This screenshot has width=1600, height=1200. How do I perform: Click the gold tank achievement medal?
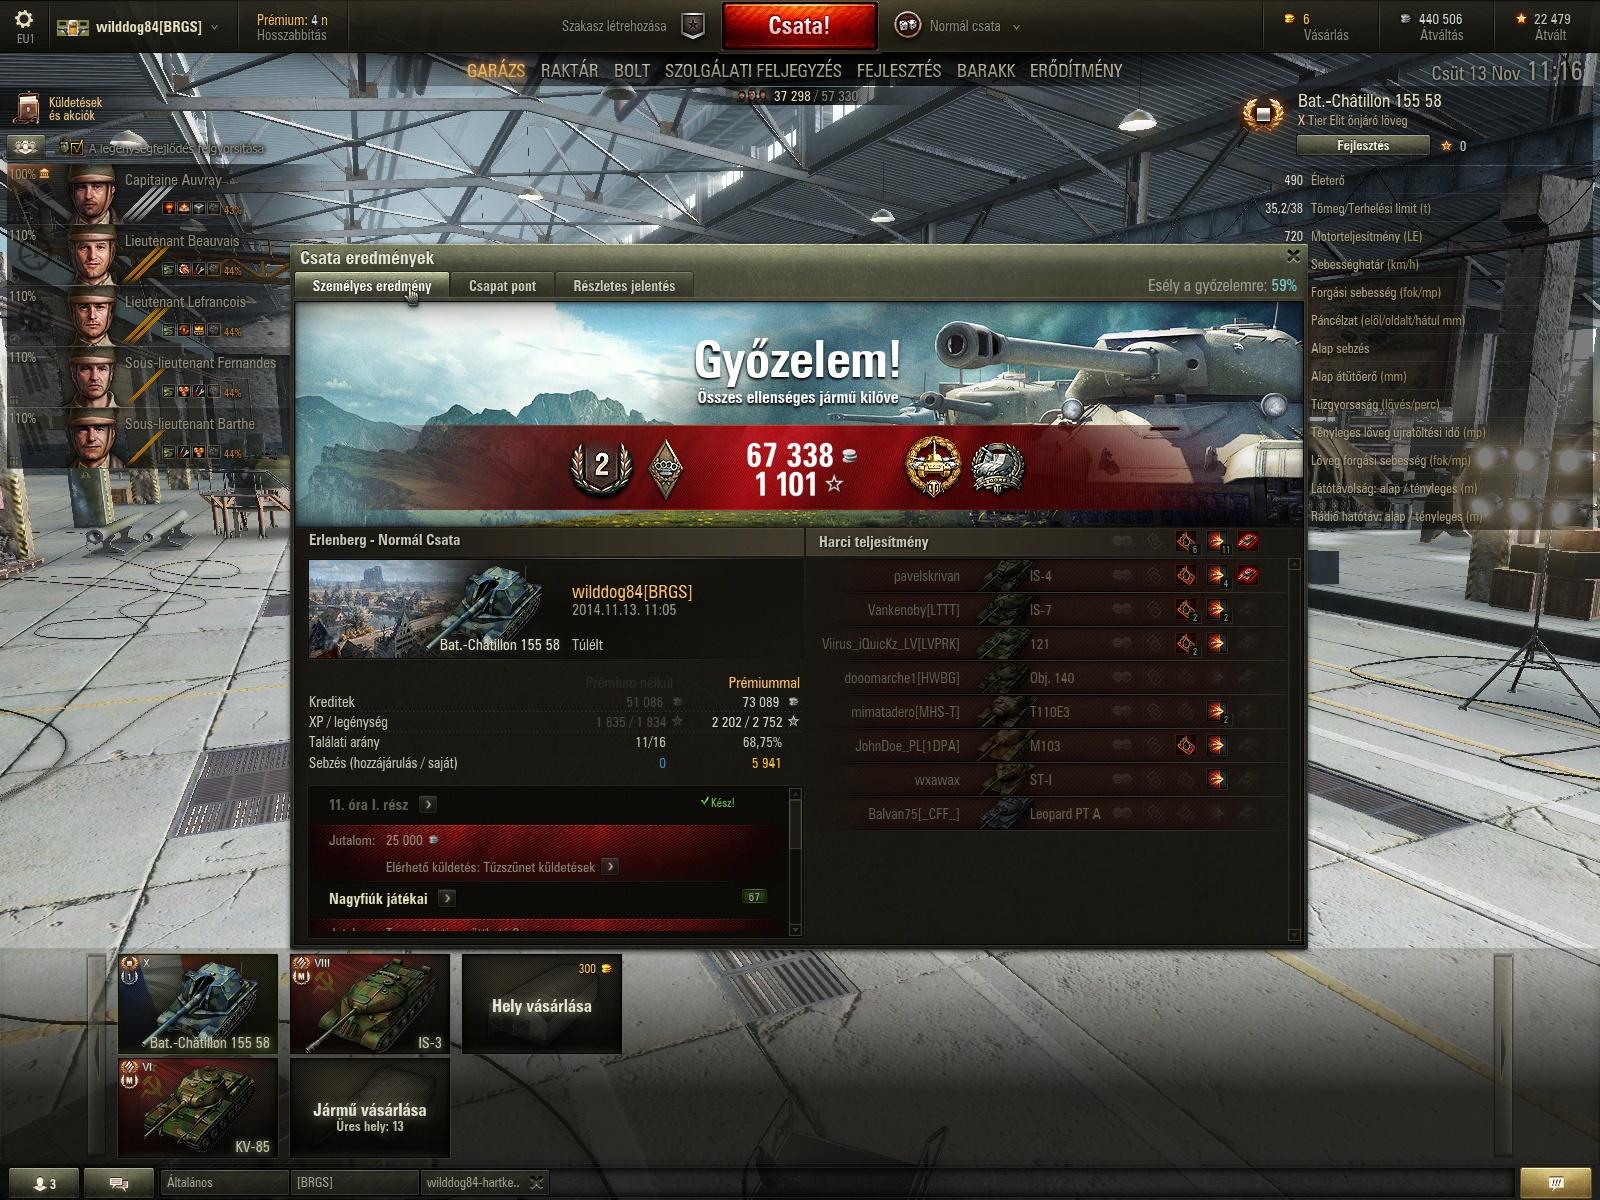click(932, 466)
